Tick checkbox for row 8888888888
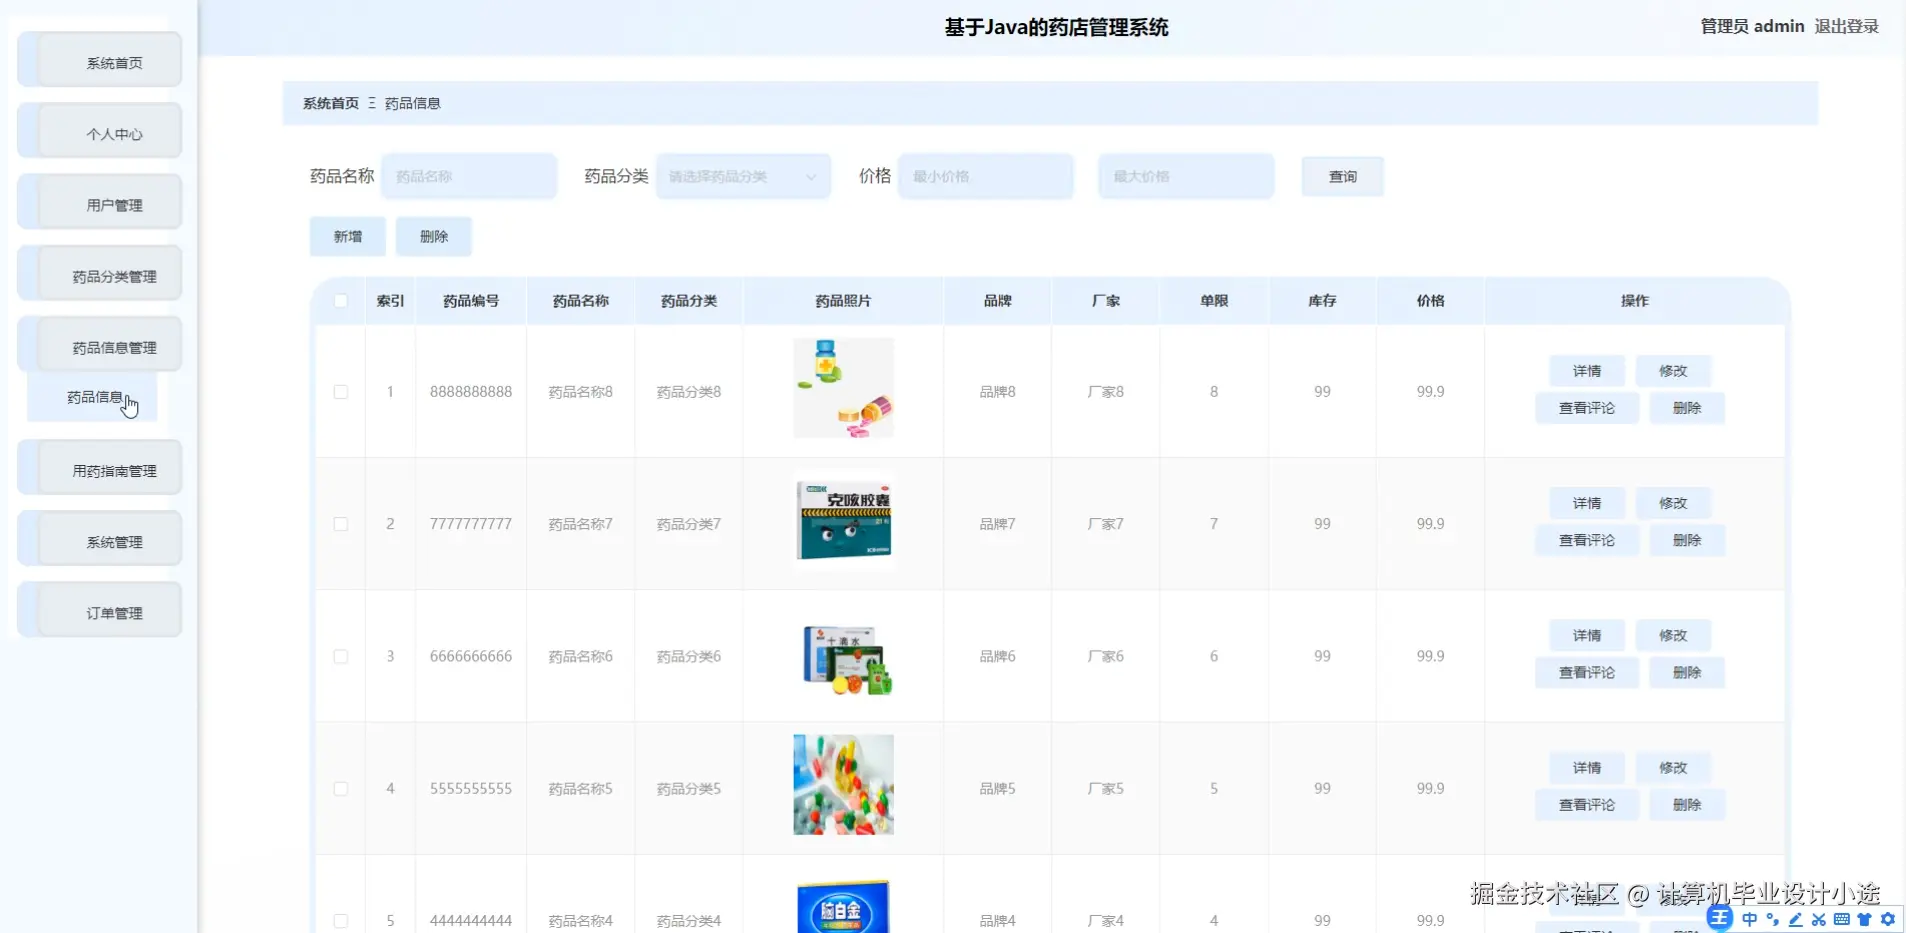Screen dimensions: 1906x933 tap(341, 392)
